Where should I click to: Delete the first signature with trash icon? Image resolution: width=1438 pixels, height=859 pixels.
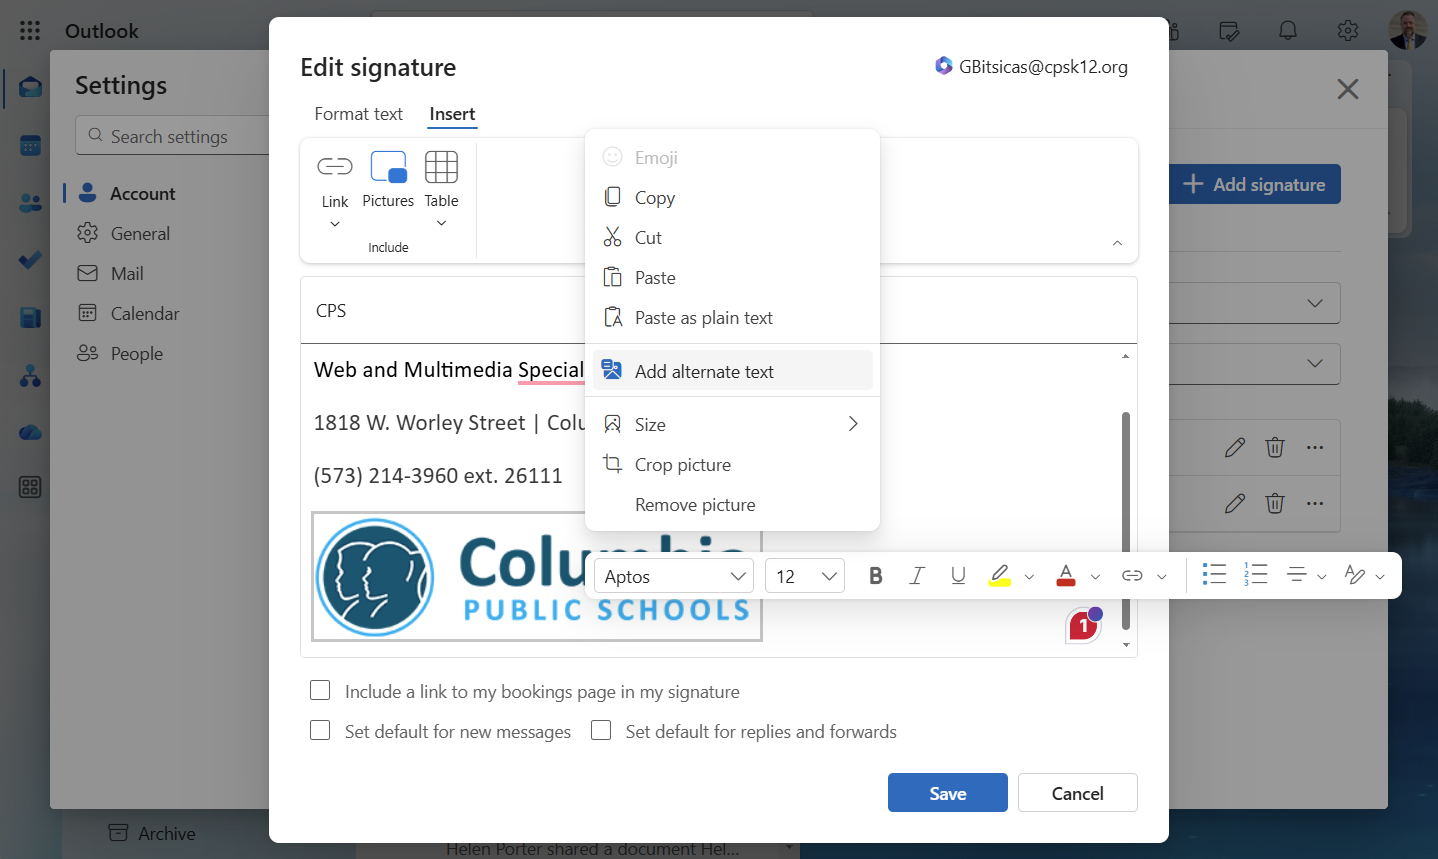tap(1275, 447)
